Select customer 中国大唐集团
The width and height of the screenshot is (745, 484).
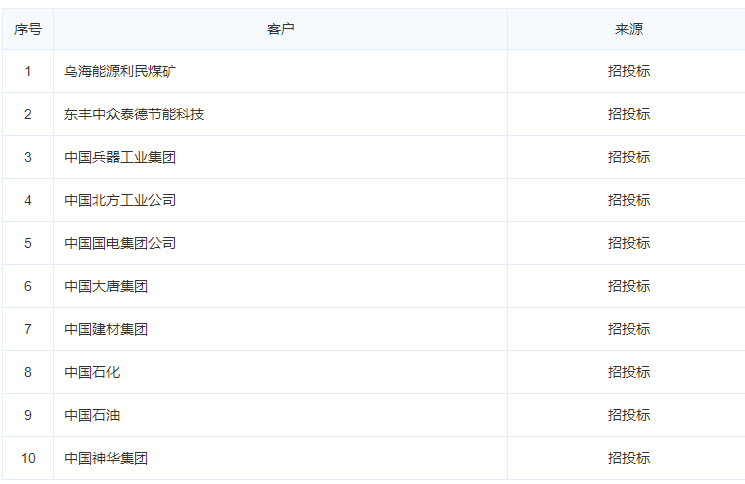click(106, 286)
